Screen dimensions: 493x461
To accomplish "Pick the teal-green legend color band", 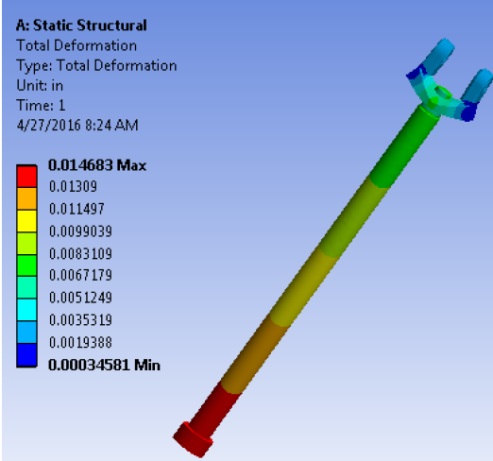I will [27, 288].
